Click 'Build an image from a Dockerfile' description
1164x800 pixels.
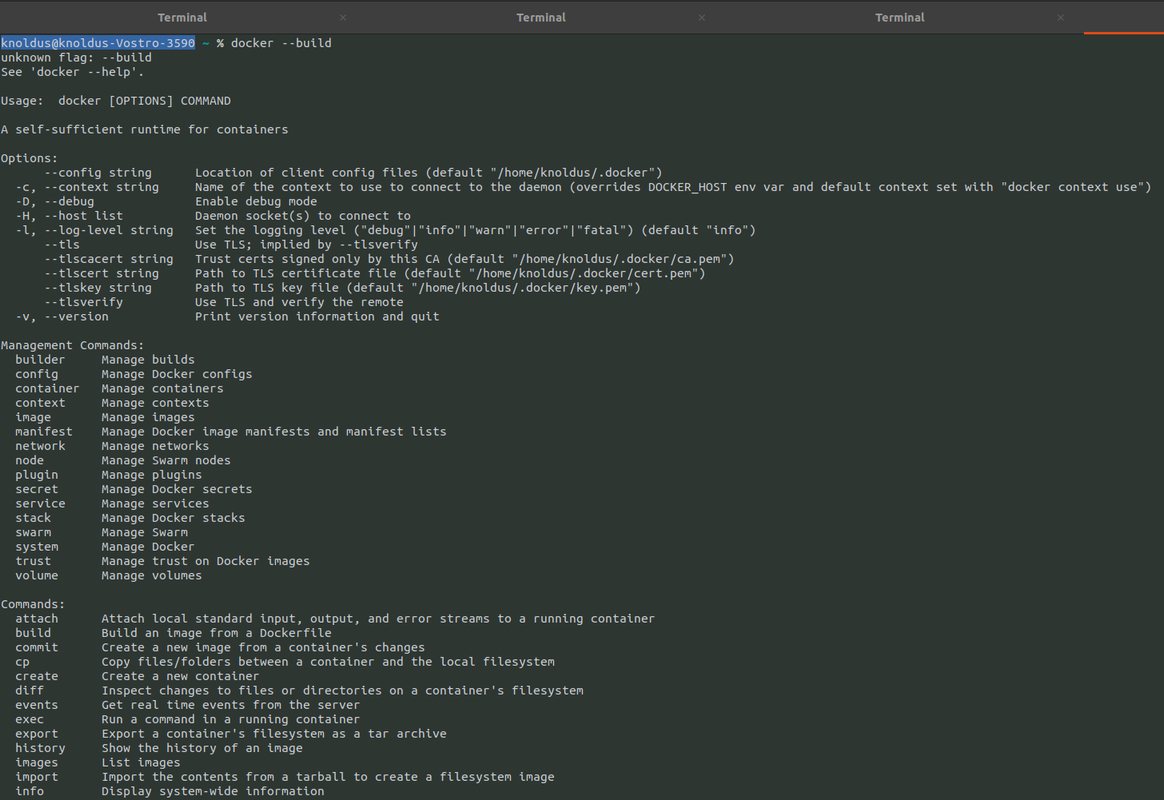216,633
